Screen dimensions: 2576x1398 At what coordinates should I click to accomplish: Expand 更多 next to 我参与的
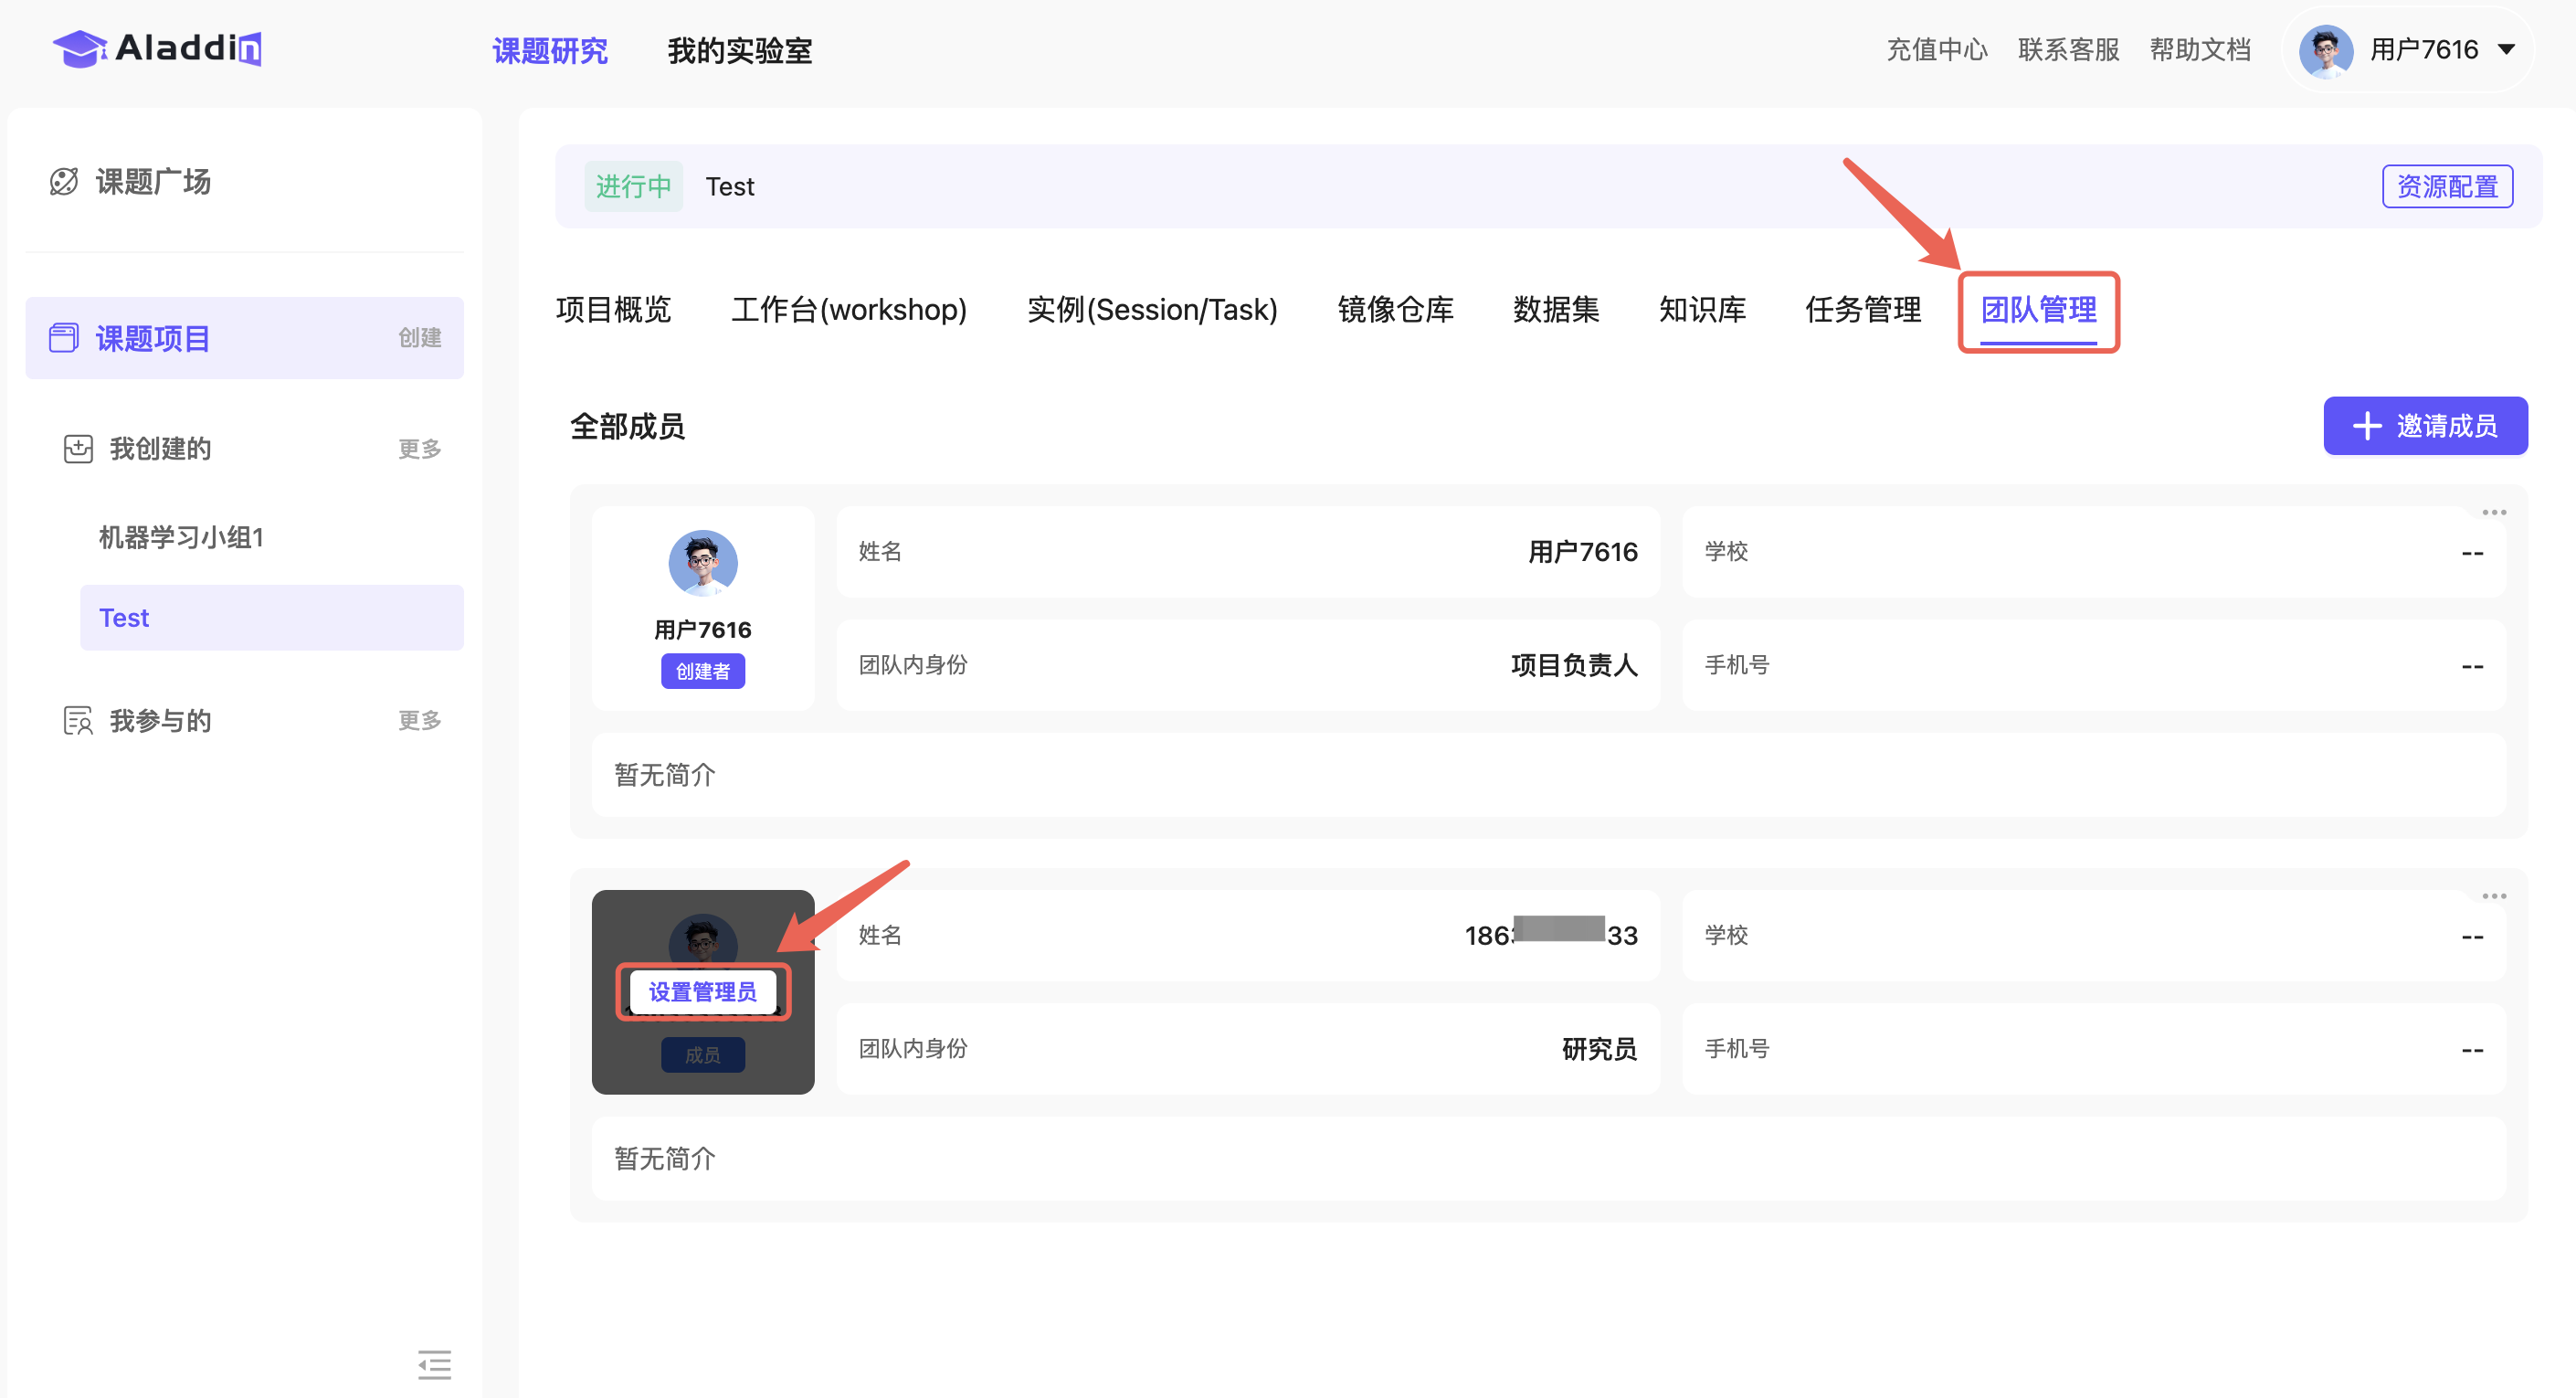coord(419,720)
